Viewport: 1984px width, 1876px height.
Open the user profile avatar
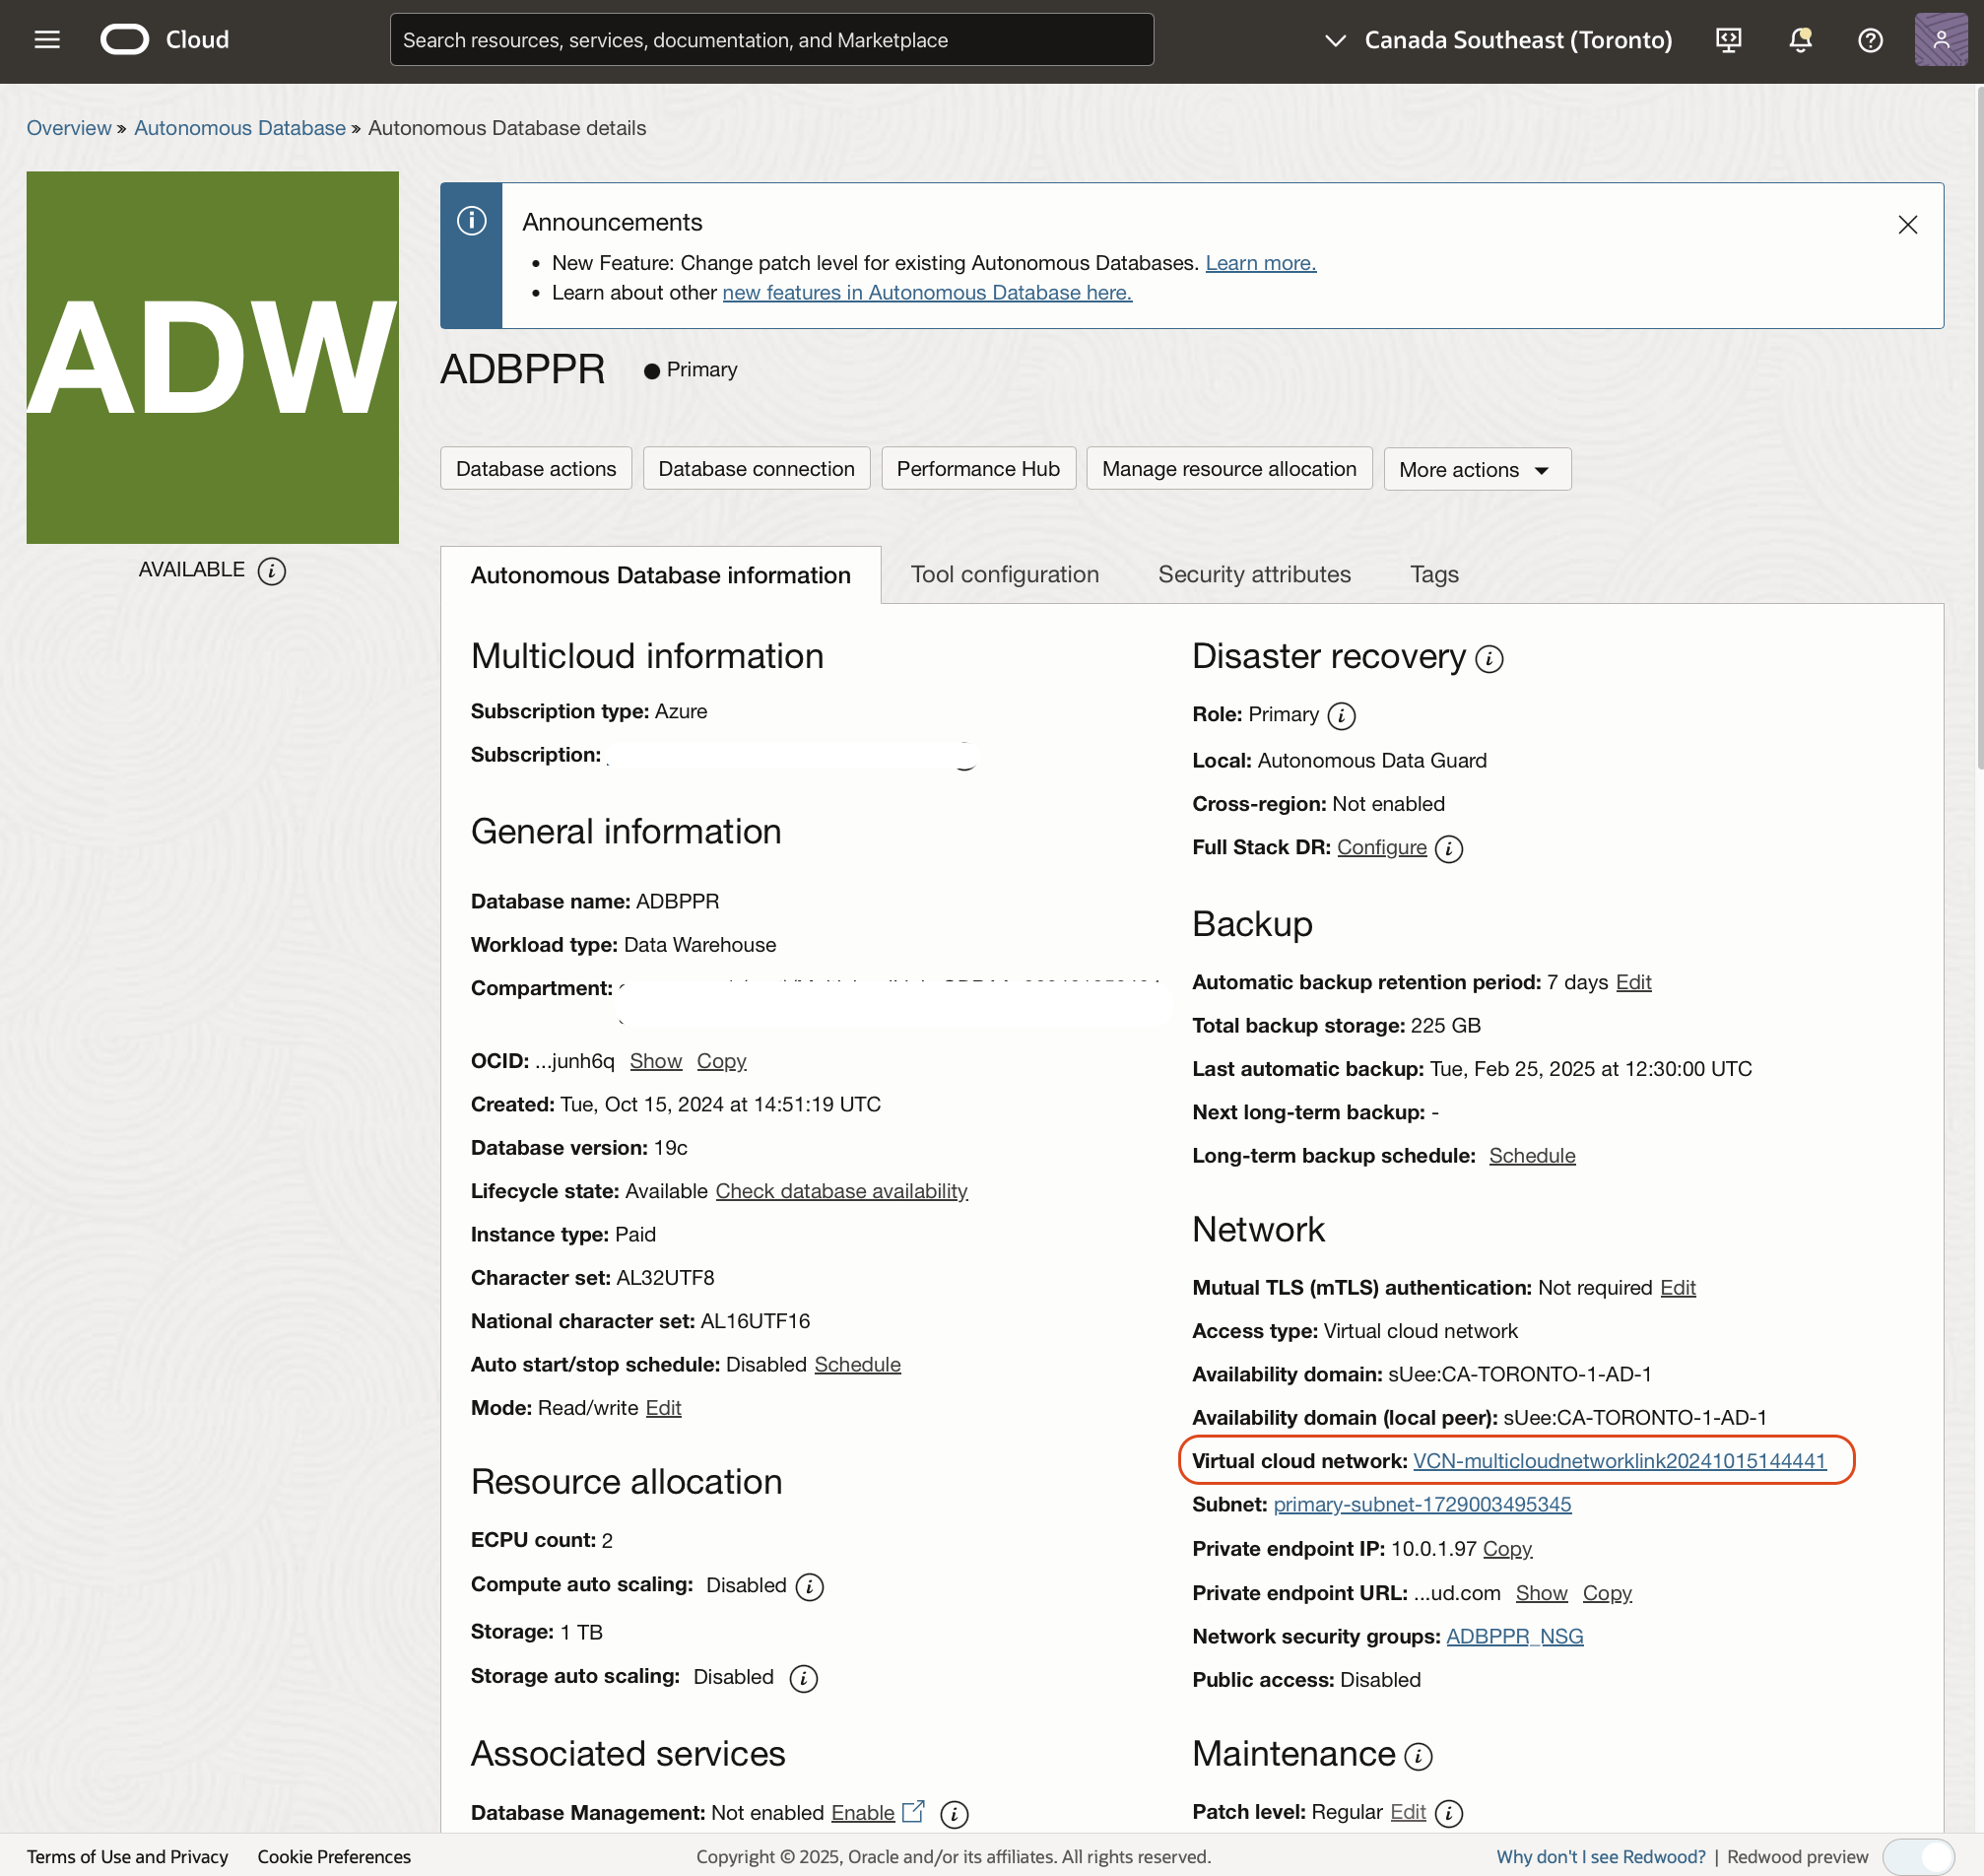tap(1940, 40)
